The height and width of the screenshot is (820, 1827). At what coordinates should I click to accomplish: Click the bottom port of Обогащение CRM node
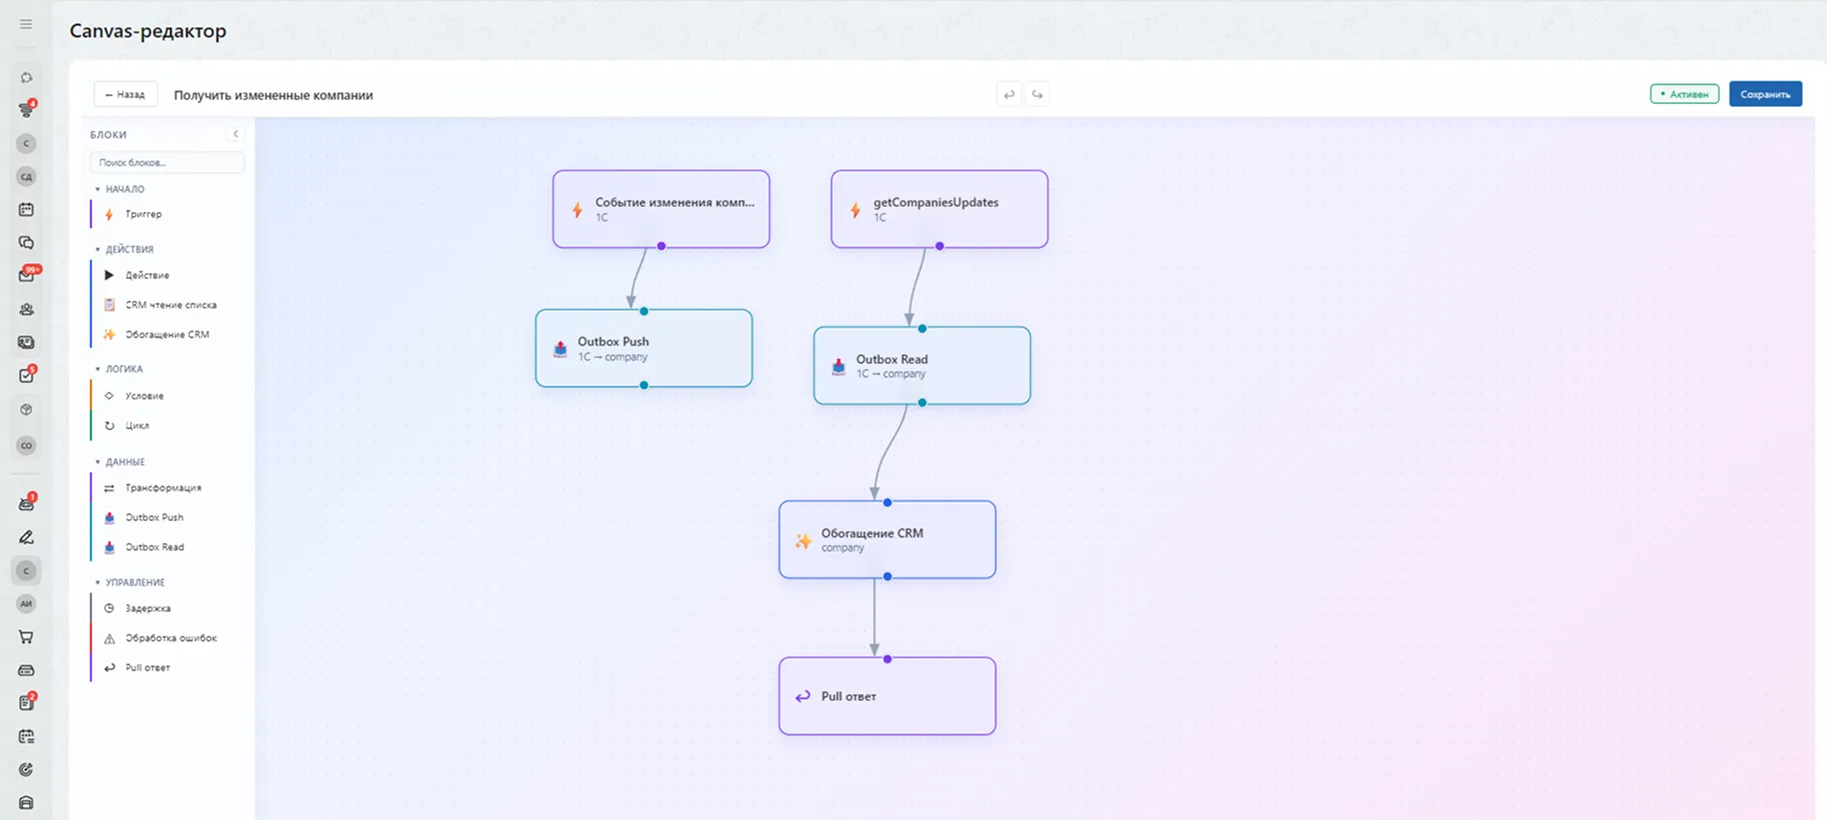pos(887,577)
